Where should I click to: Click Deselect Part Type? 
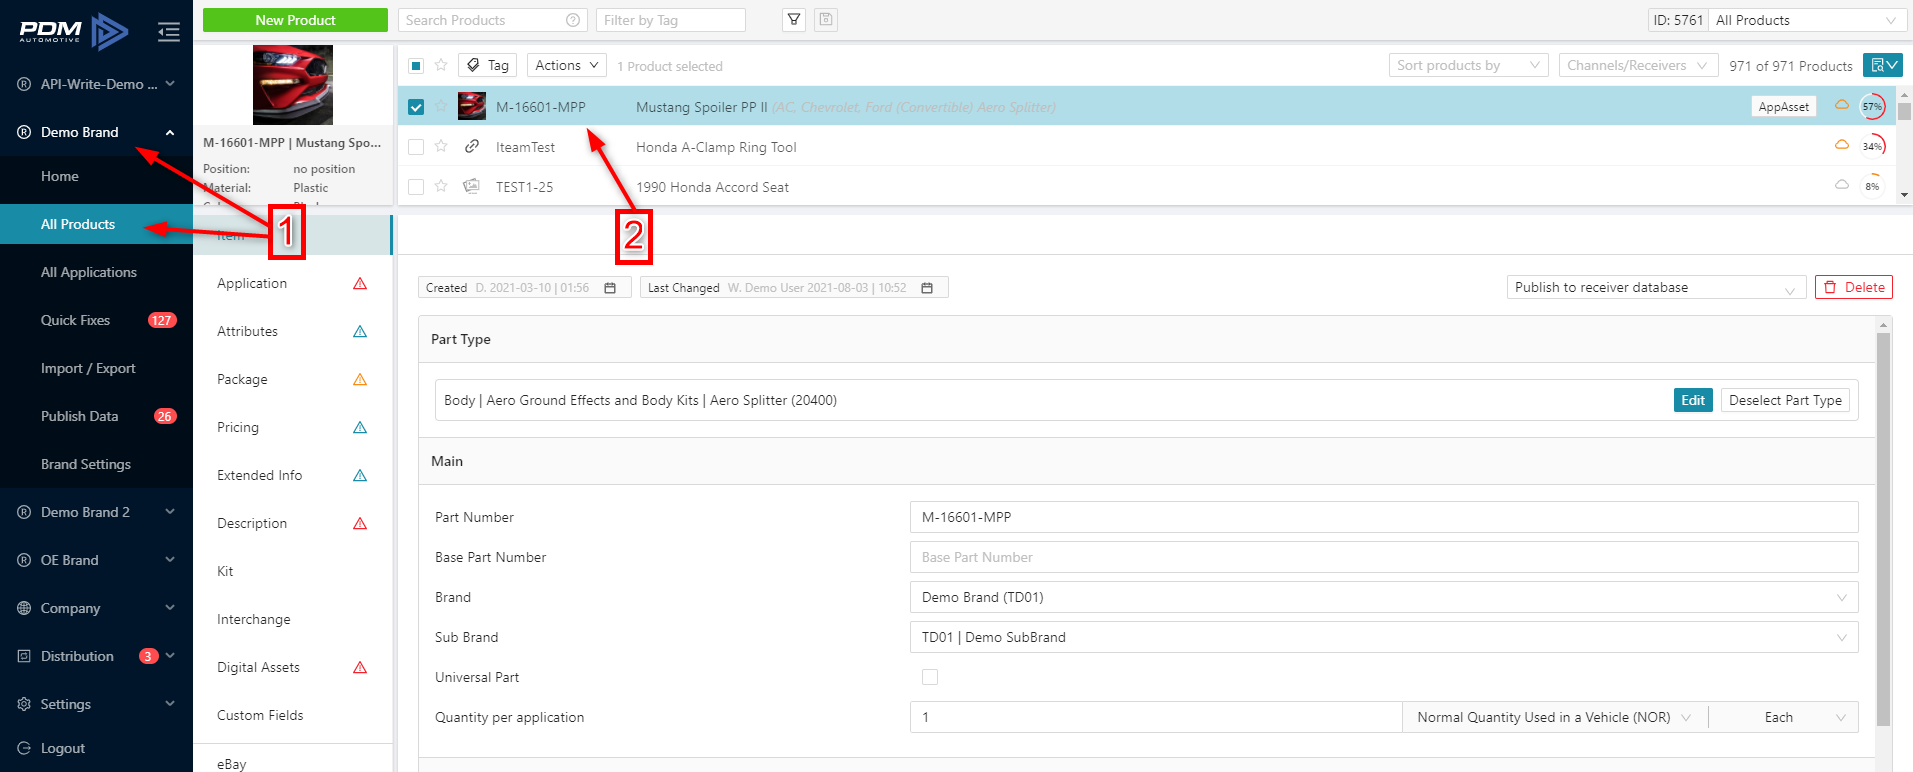point(1785,400)
